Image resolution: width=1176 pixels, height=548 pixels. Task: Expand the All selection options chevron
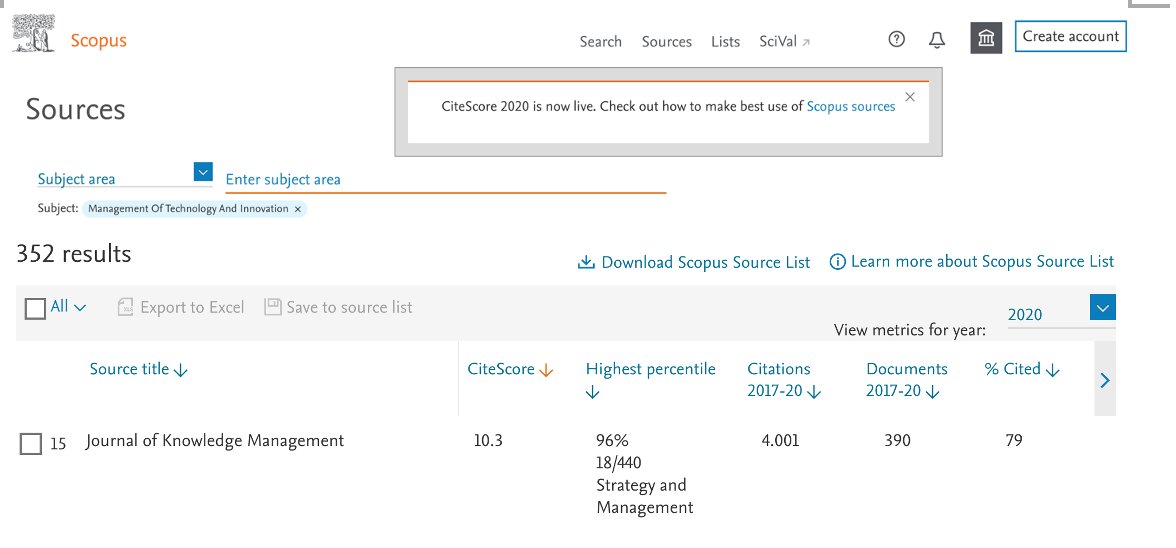(x=80, y=307)
